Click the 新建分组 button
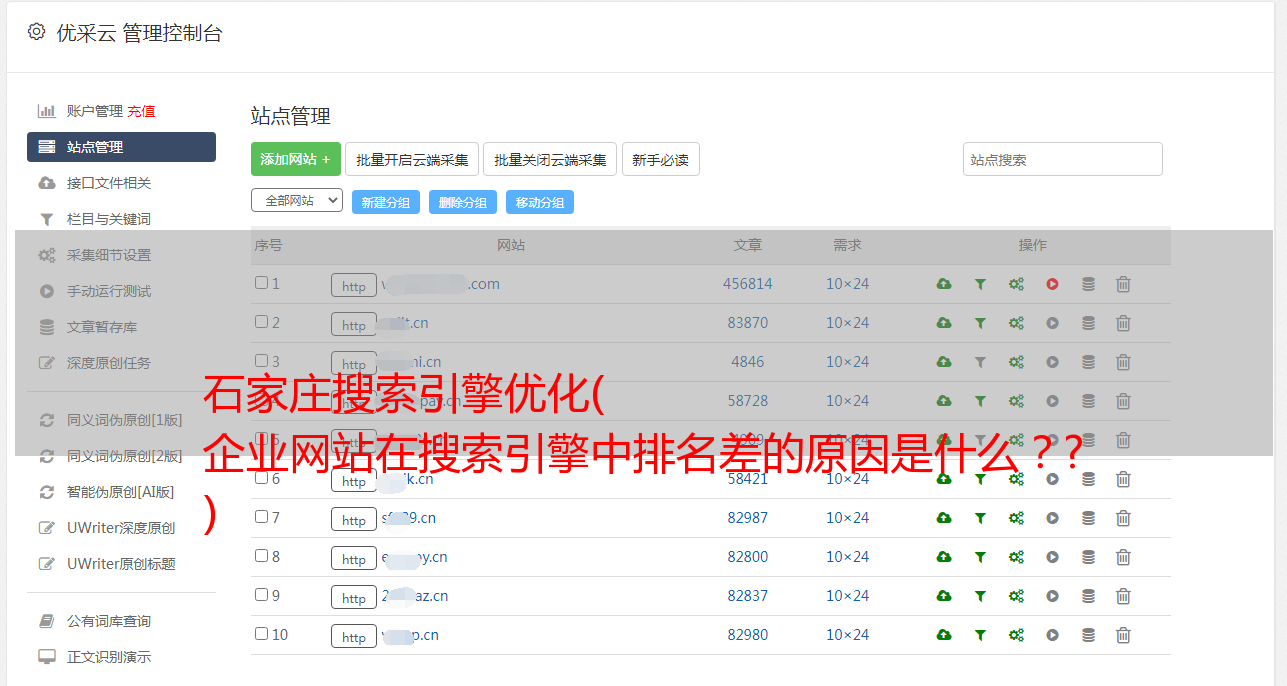Screen dimensions: 1287x686 [x=386, y=202]
